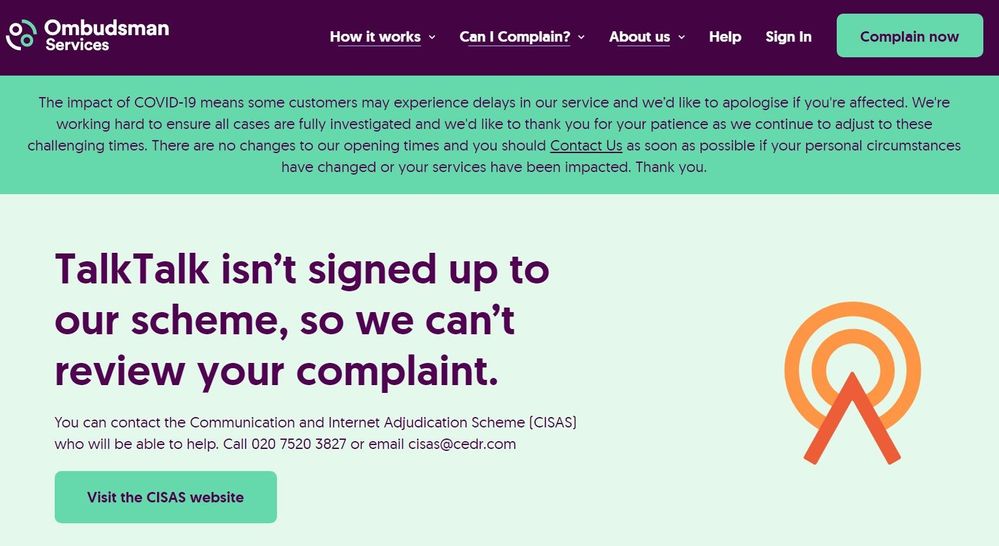Viewport: 999px width, 546px height.
Task: Open the Can I Complain? menu label
Action: click(515, 37)
